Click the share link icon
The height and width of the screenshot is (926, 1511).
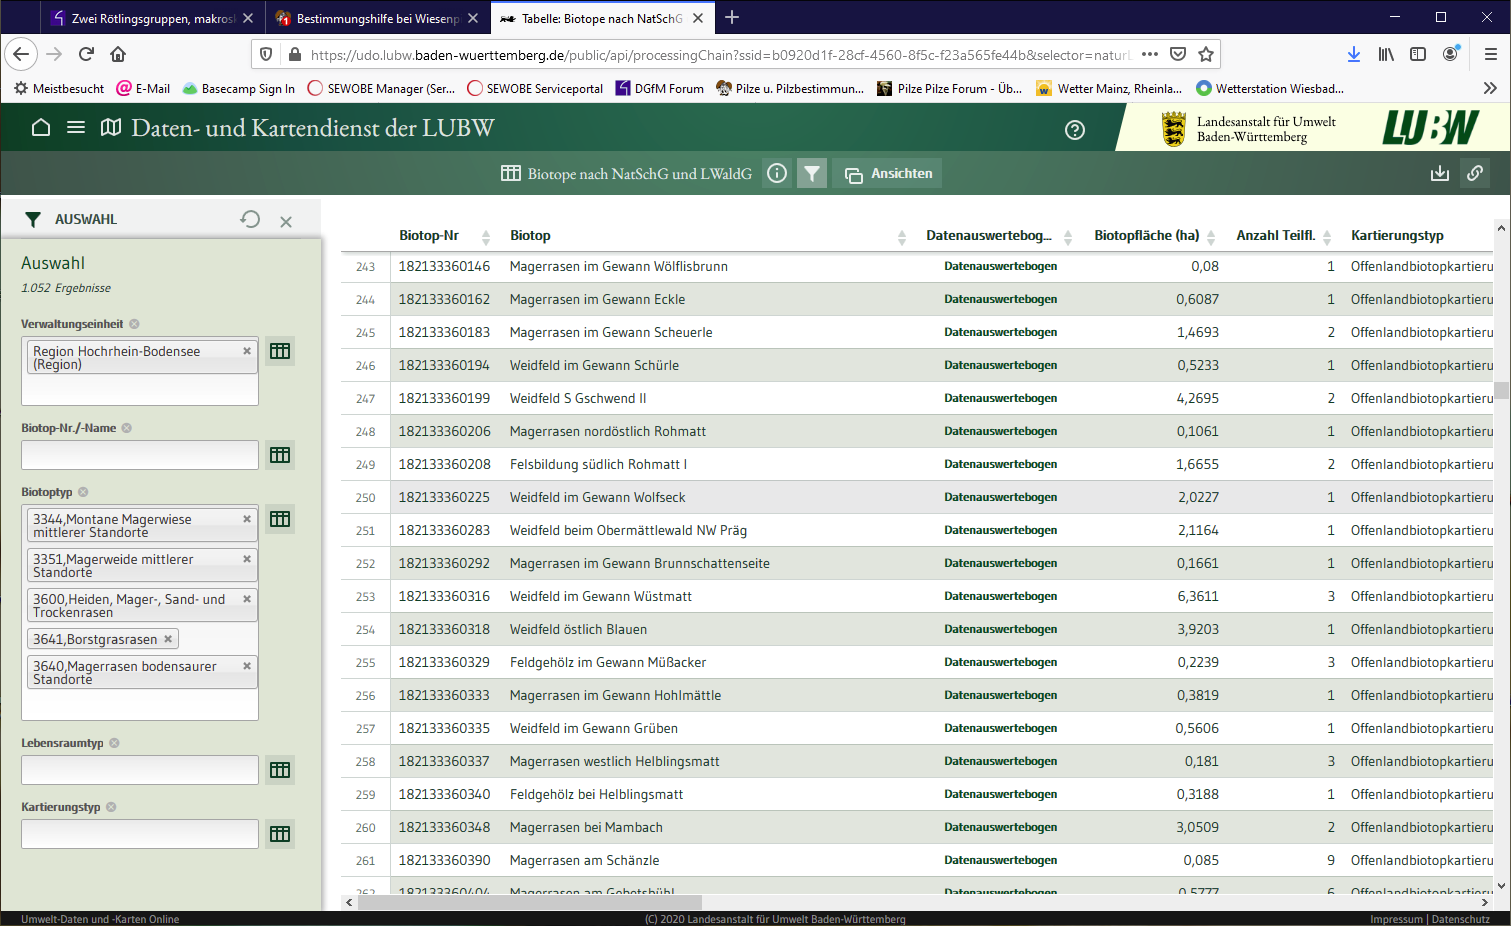click(x=1475, y=174)
